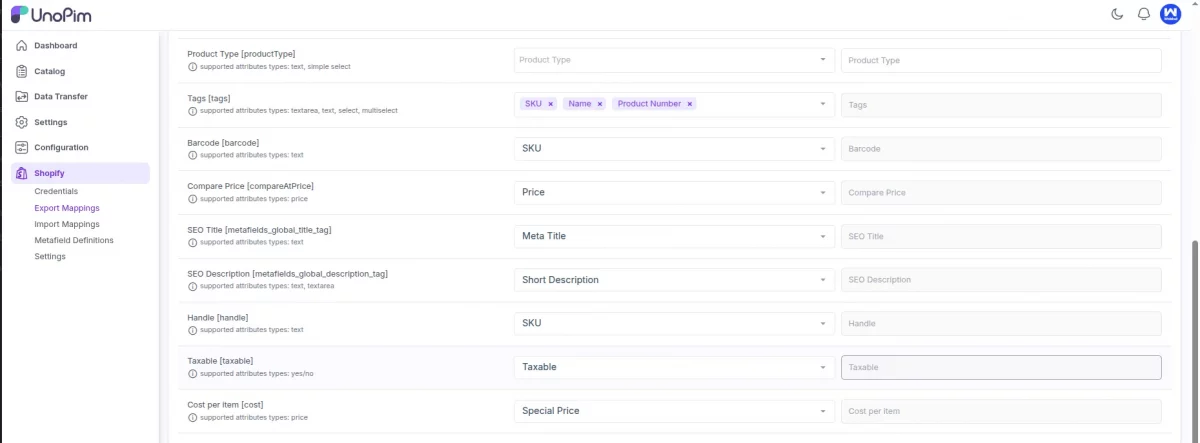
Task: Remove SKU tag chip
Action: coord(551,104)
